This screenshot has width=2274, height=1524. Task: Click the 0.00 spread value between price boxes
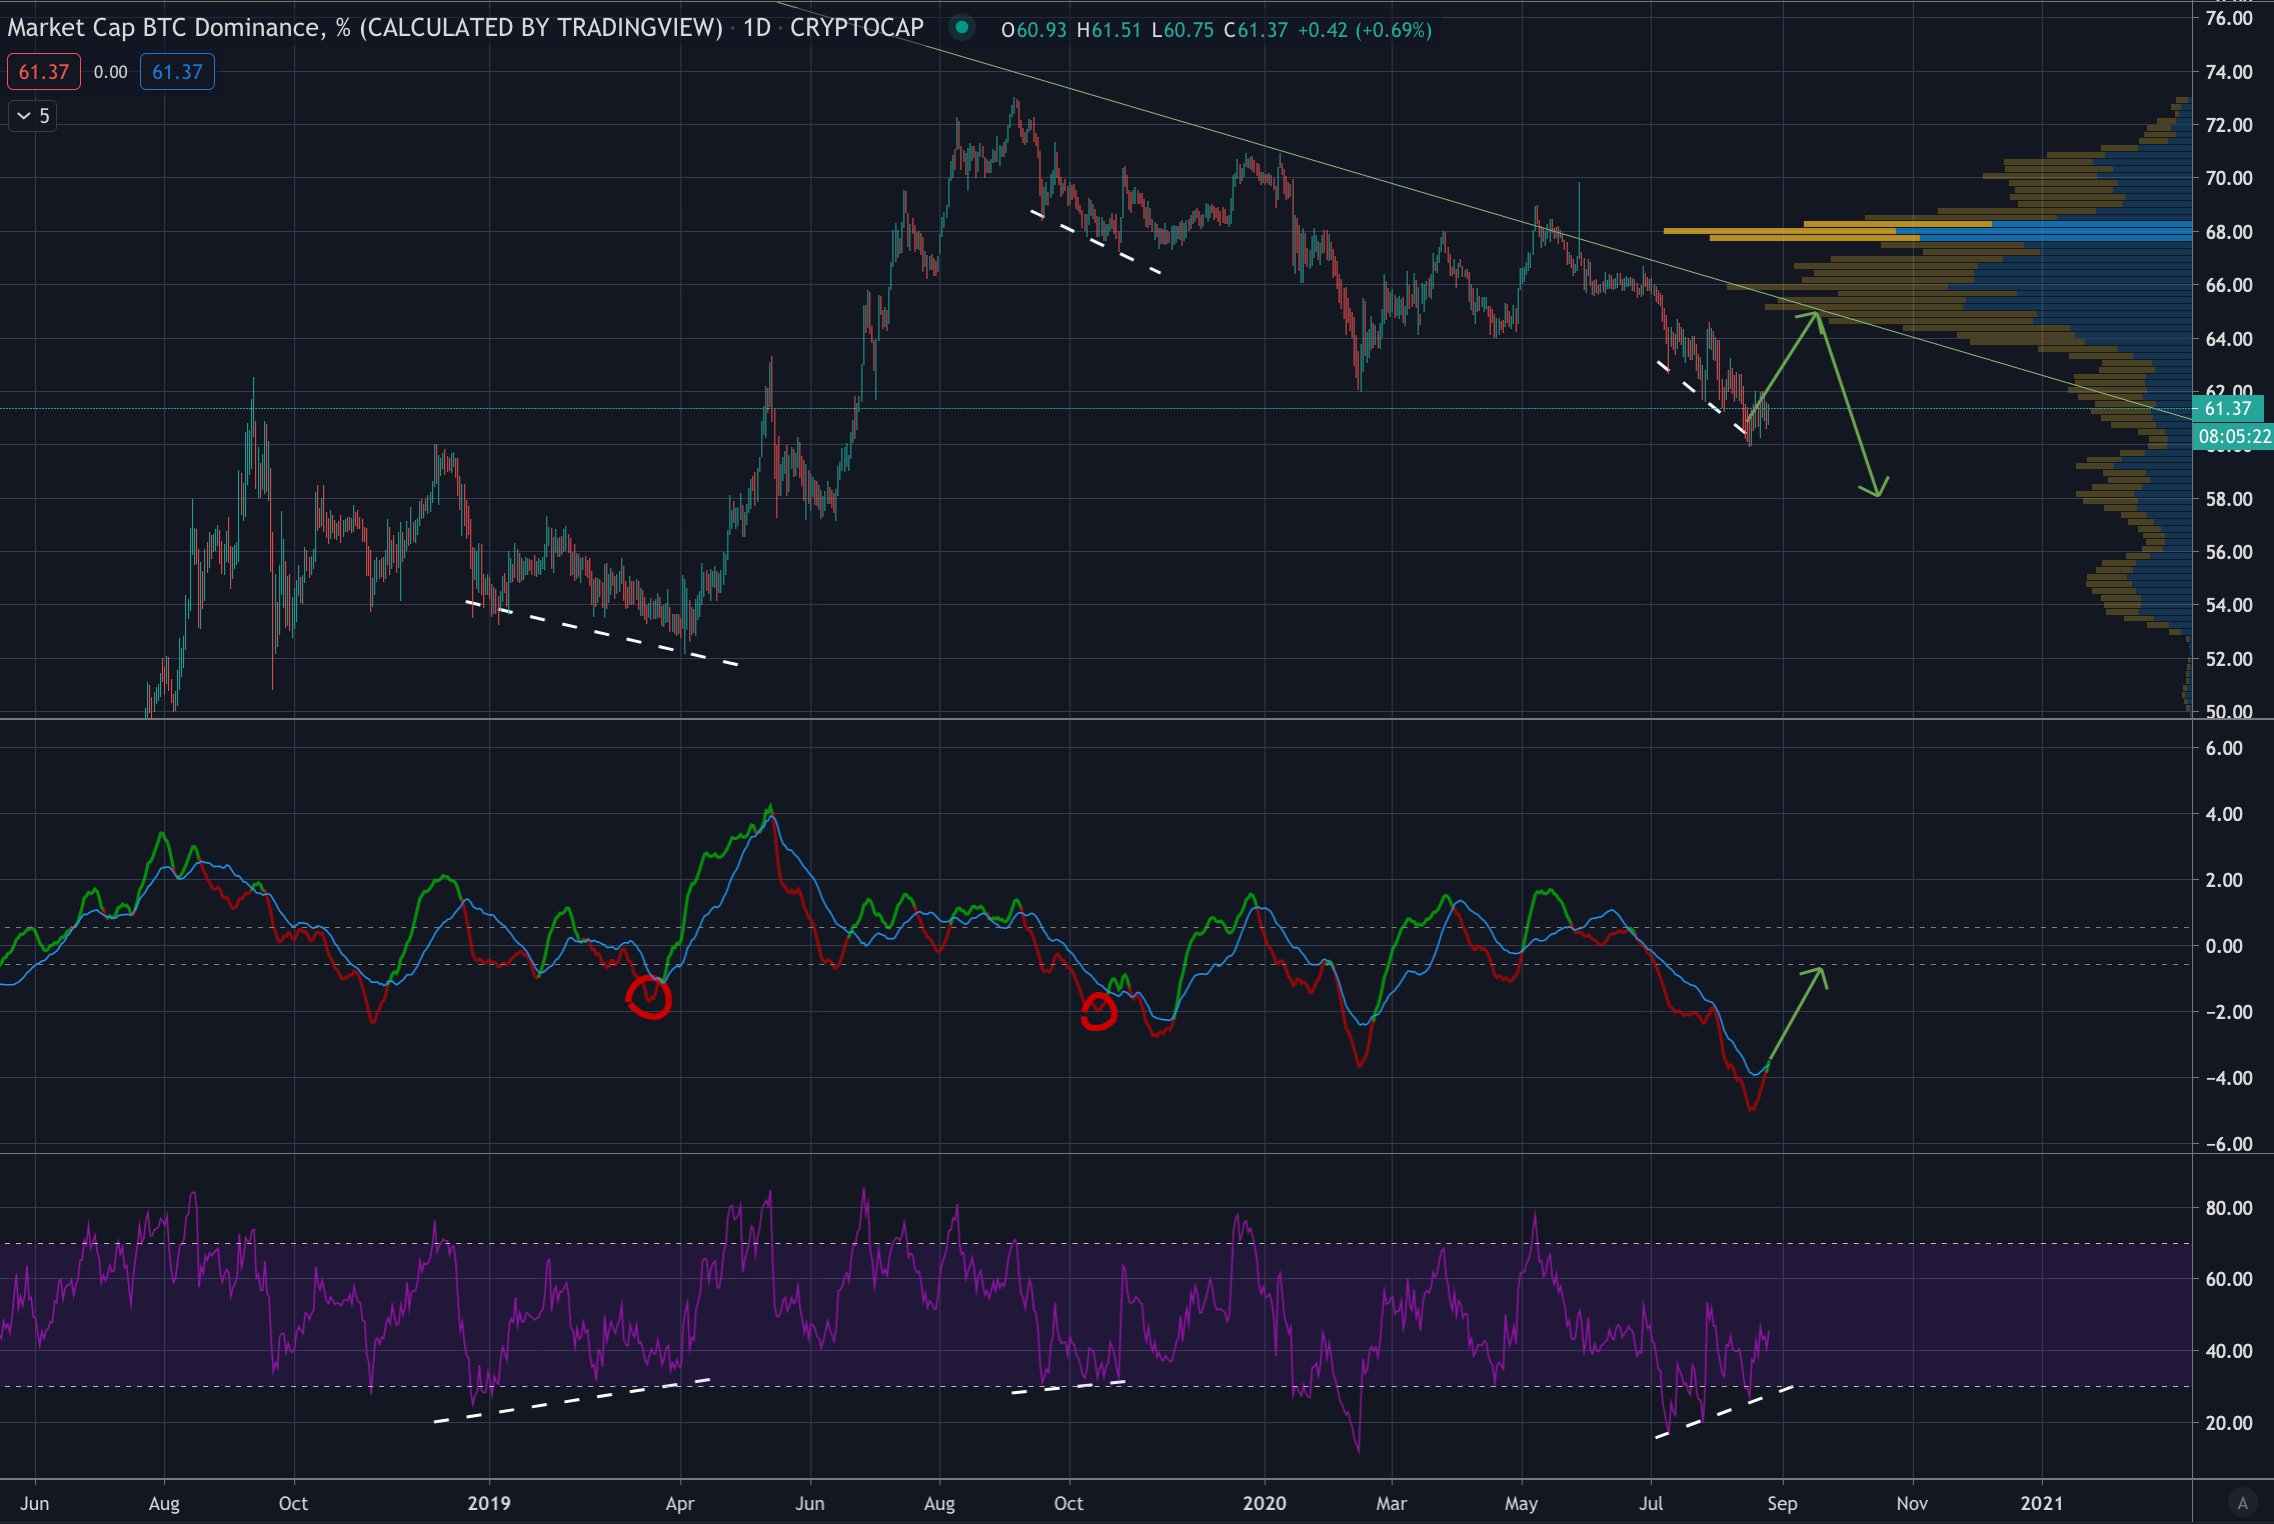[111, 72]
